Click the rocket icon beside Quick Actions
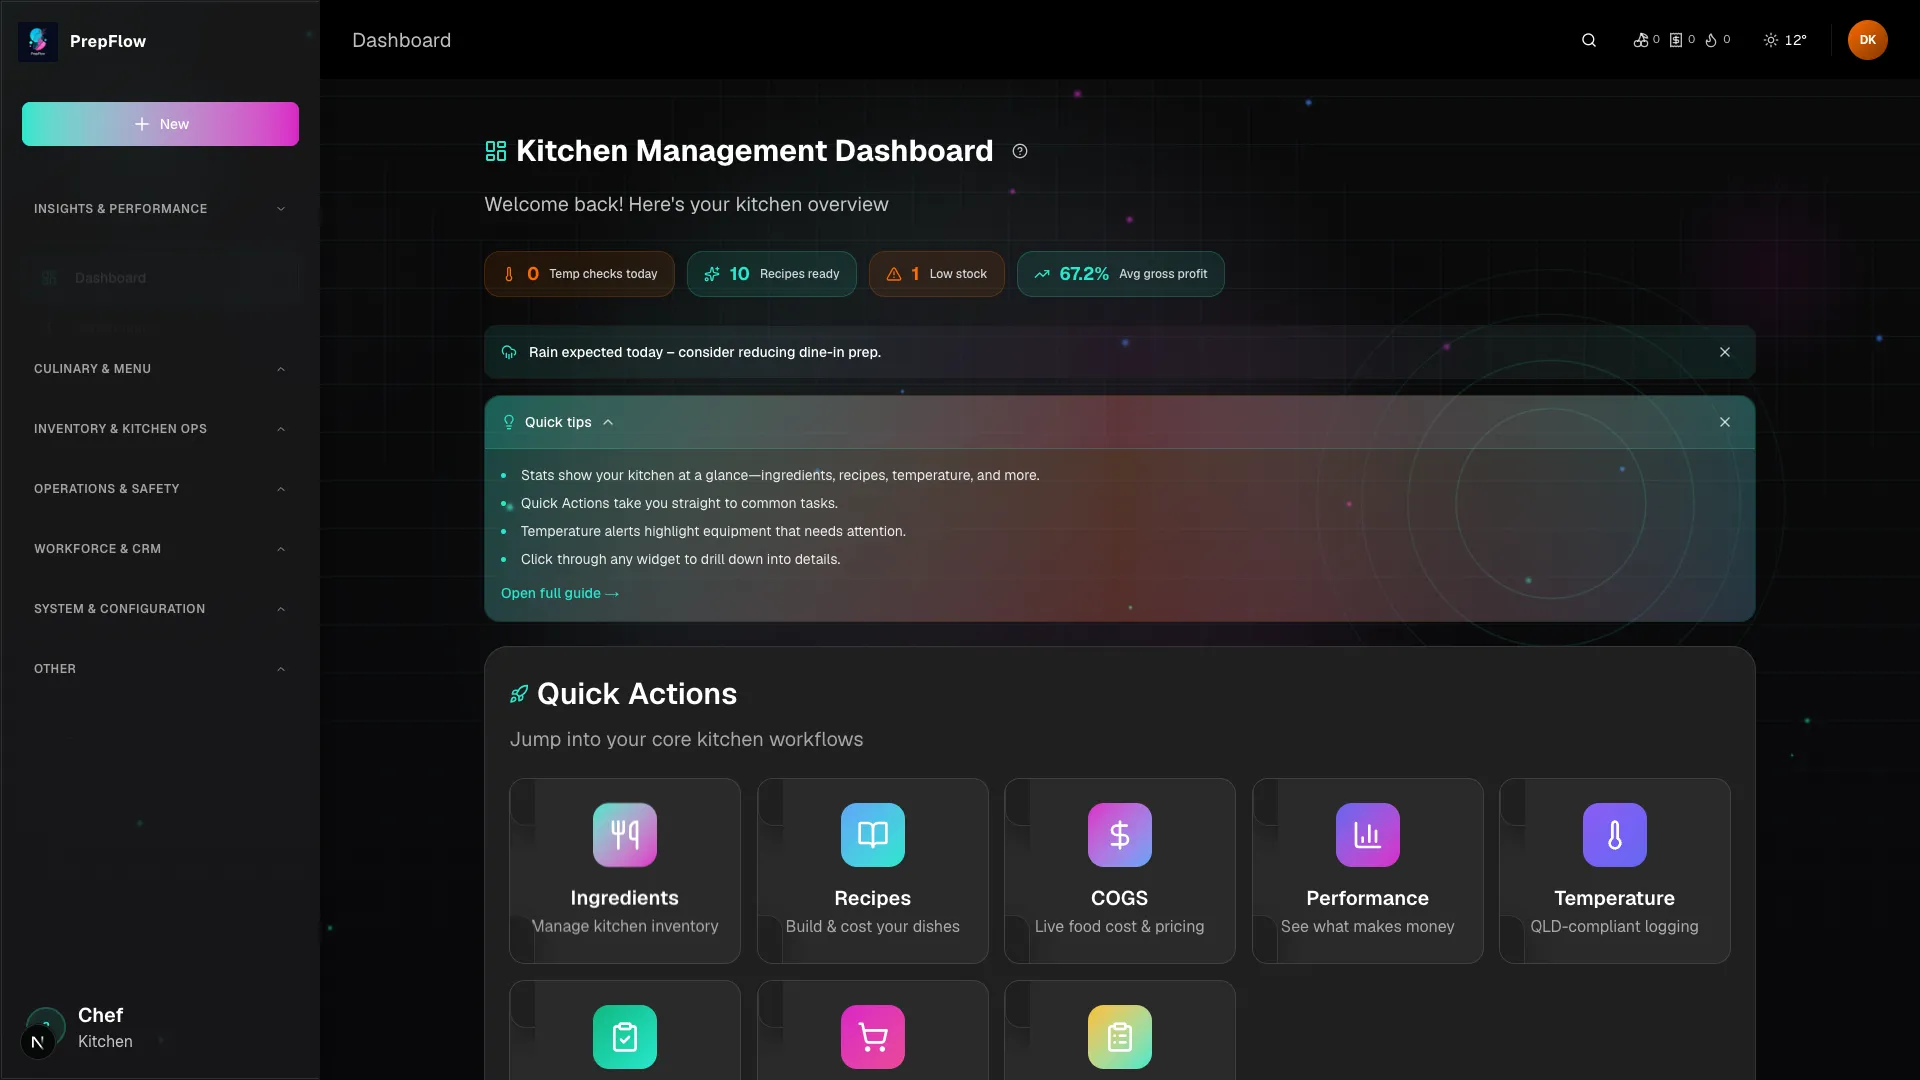 [x=519, y=694]
